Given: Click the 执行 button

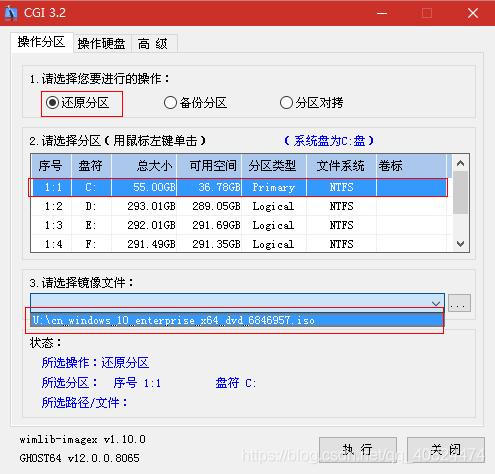Looking at the screenshot, I should (358, 450).
